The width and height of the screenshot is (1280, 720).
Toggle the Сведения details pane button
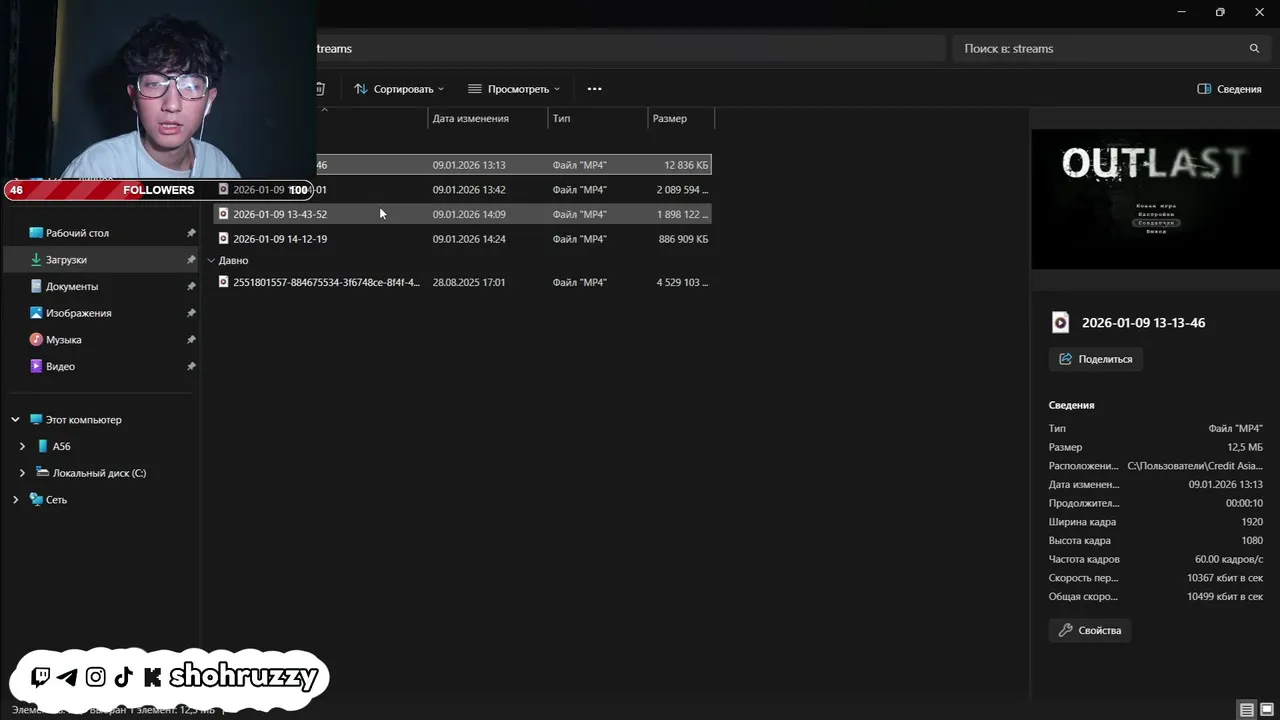(1229, 89)
